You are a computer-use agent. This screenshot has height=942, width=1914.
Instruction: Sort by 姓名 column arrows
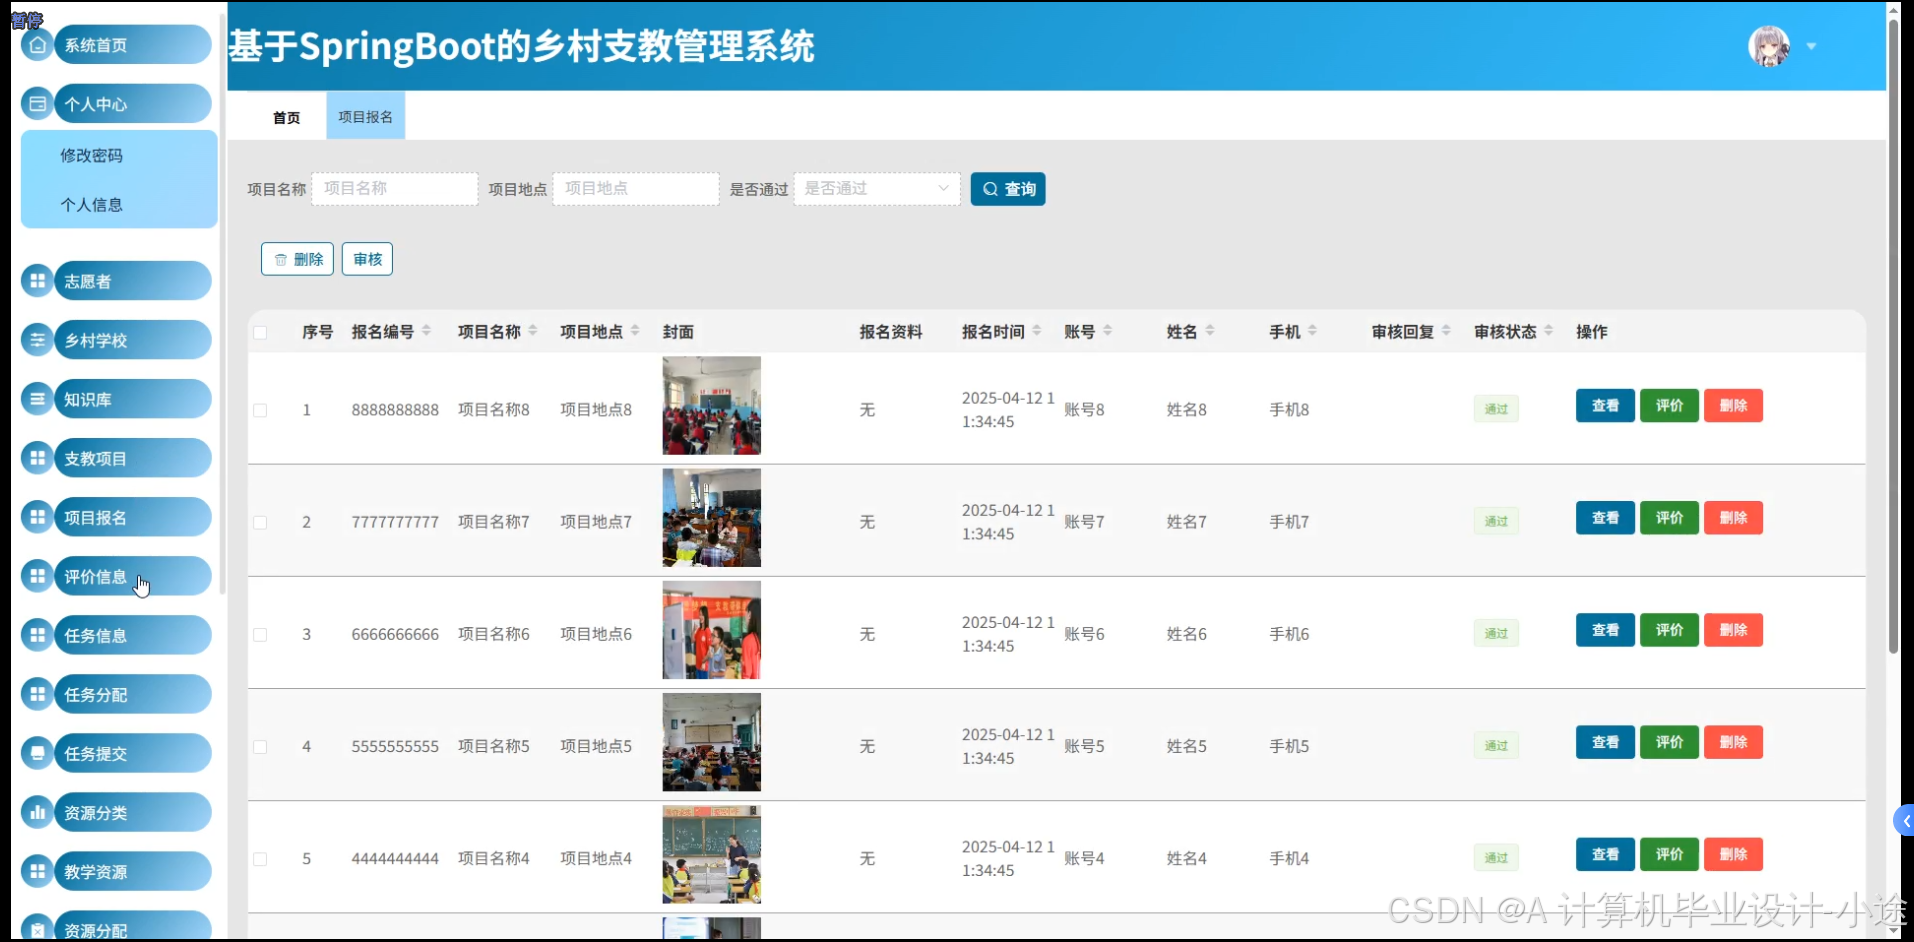click(x=1210, y=331)
